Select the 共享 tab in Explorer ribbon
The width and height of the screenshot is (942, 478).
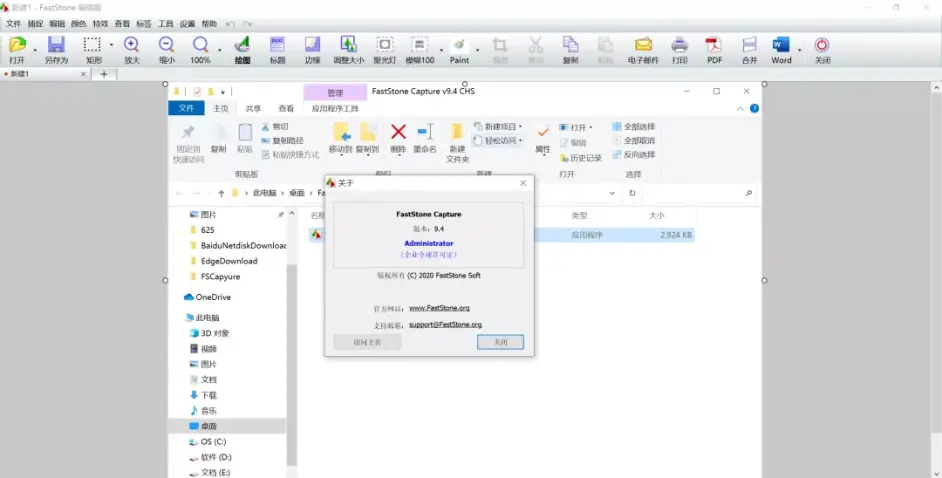[254, 109]
